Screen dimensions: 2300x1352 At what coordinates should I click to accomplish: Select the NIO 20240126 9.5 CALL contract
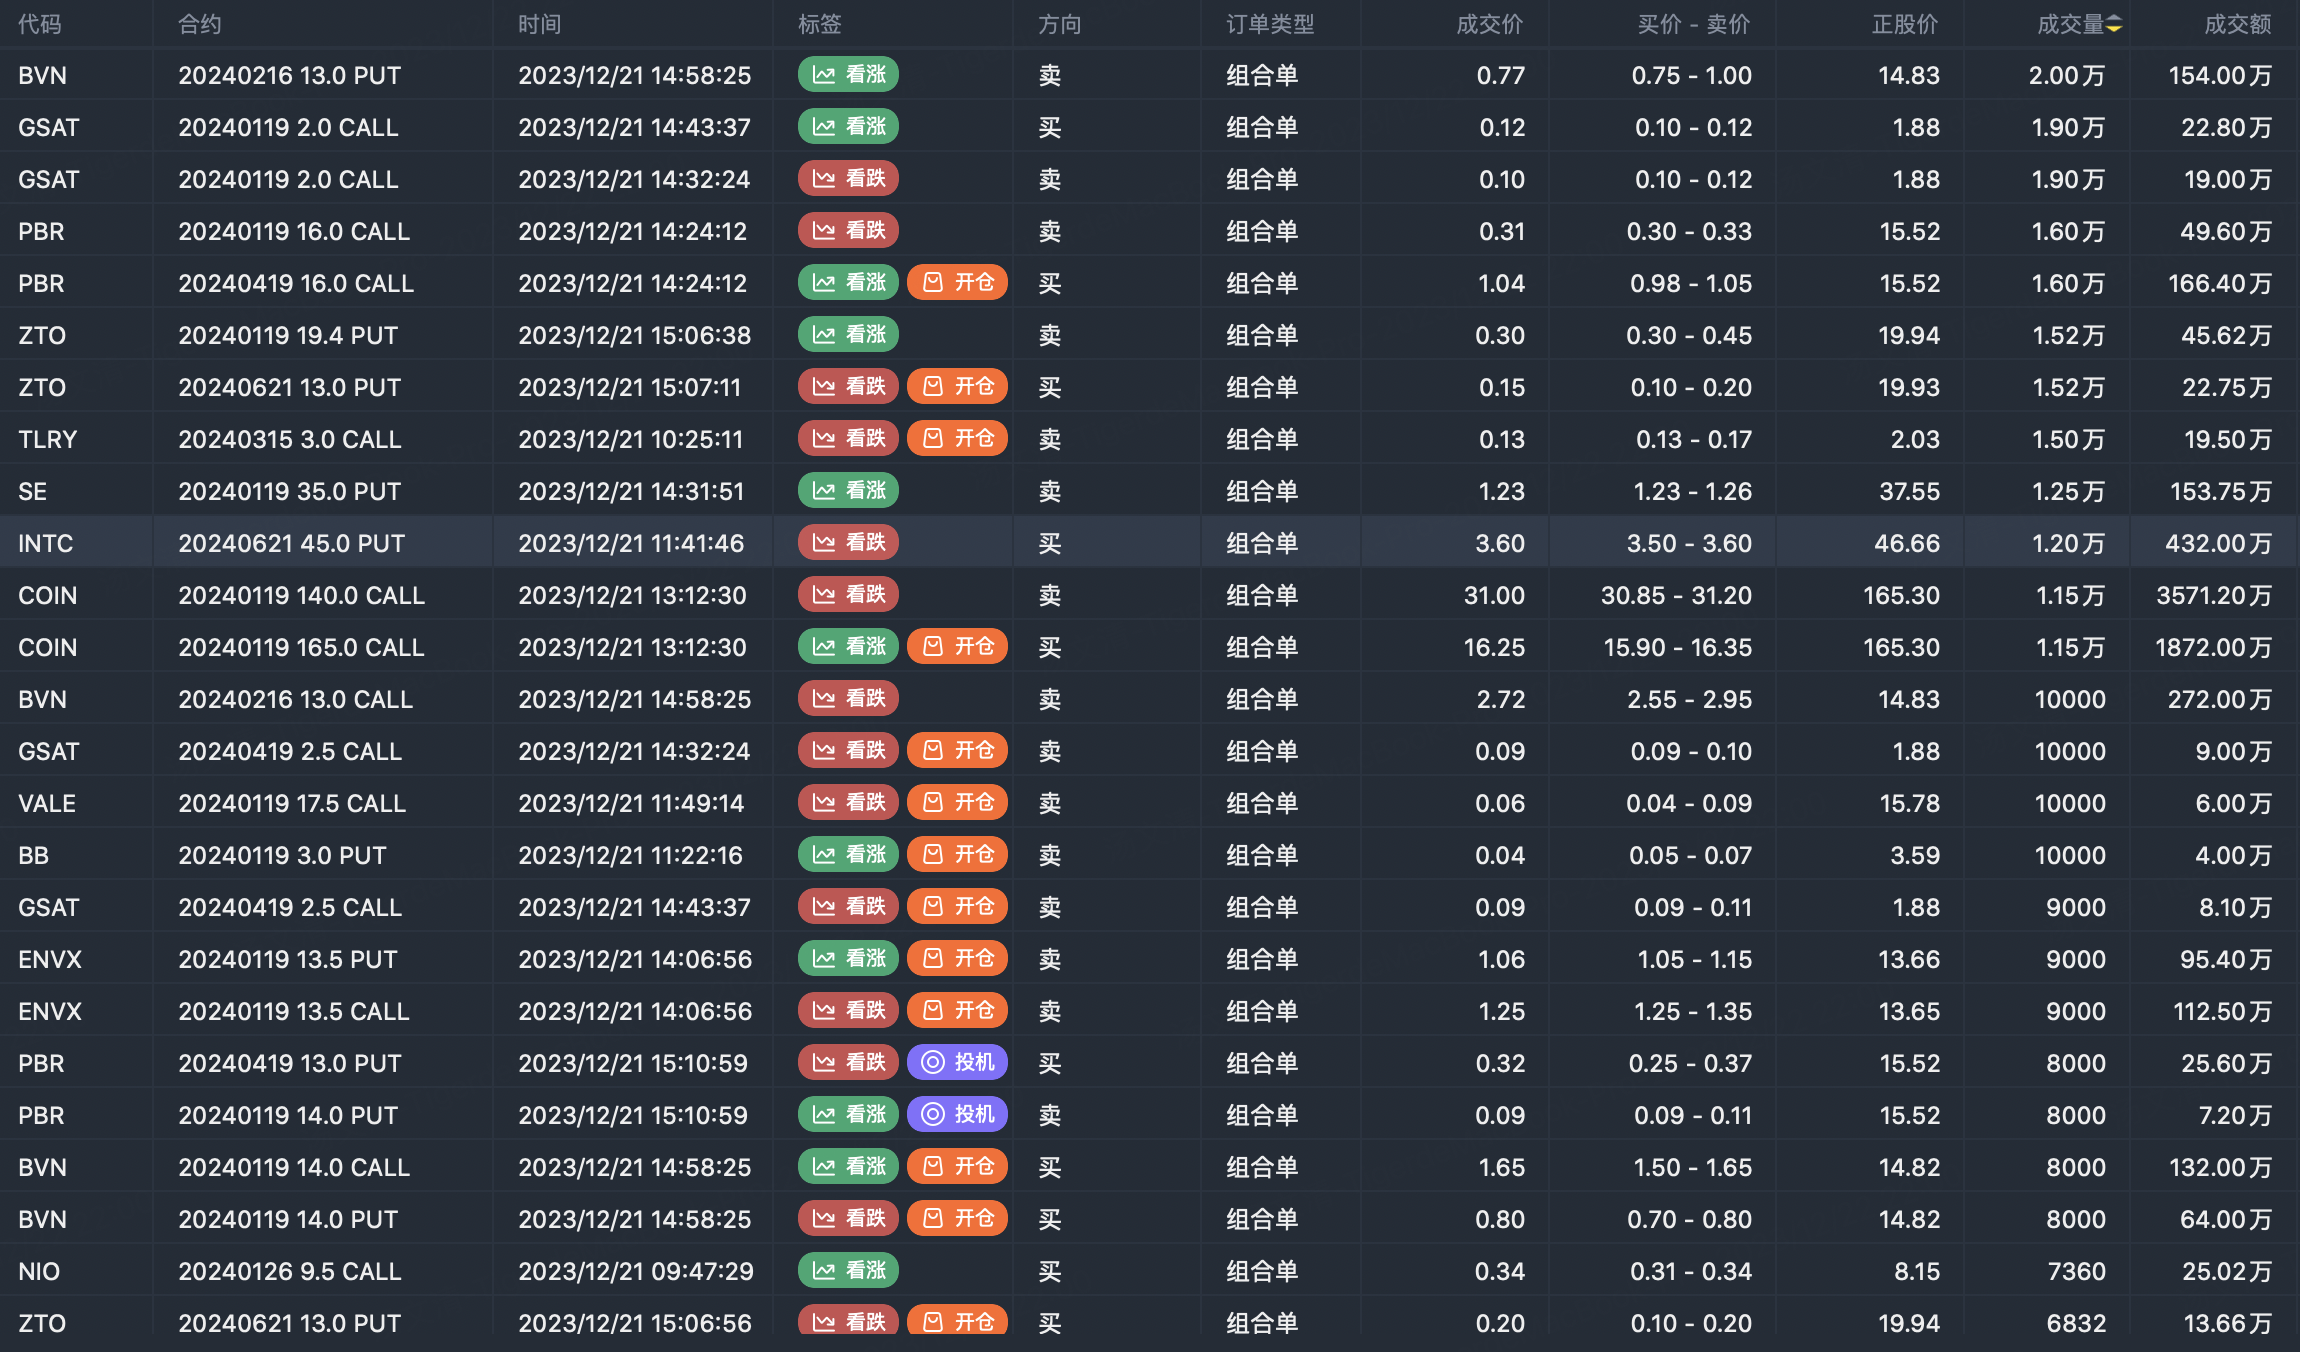pos(289,1271)
